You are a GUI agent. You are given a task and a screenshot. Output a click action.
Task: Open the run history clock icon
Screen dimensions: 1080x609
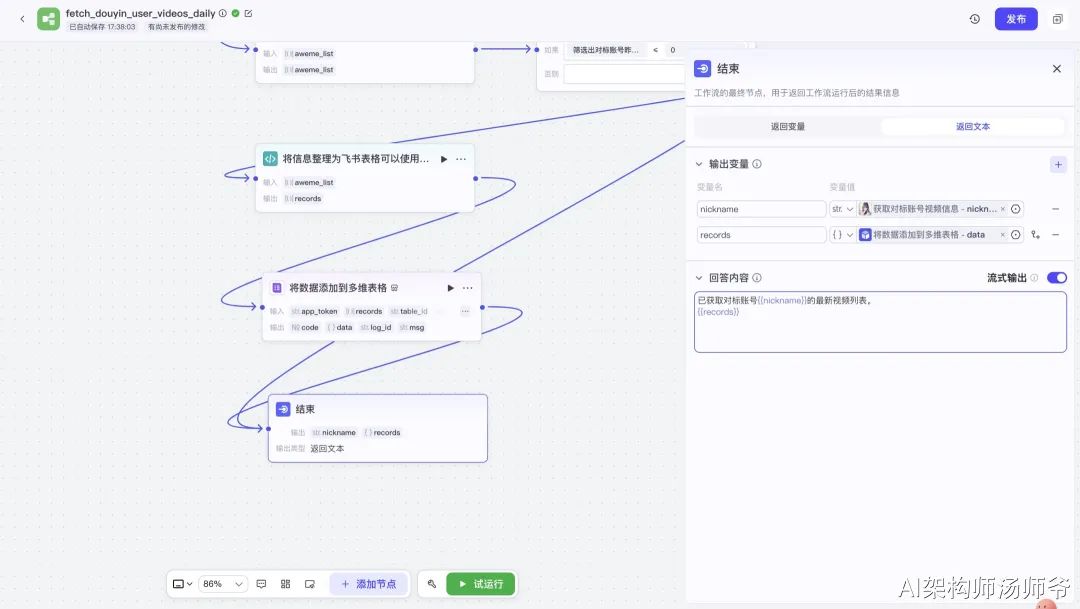[975, 19]
